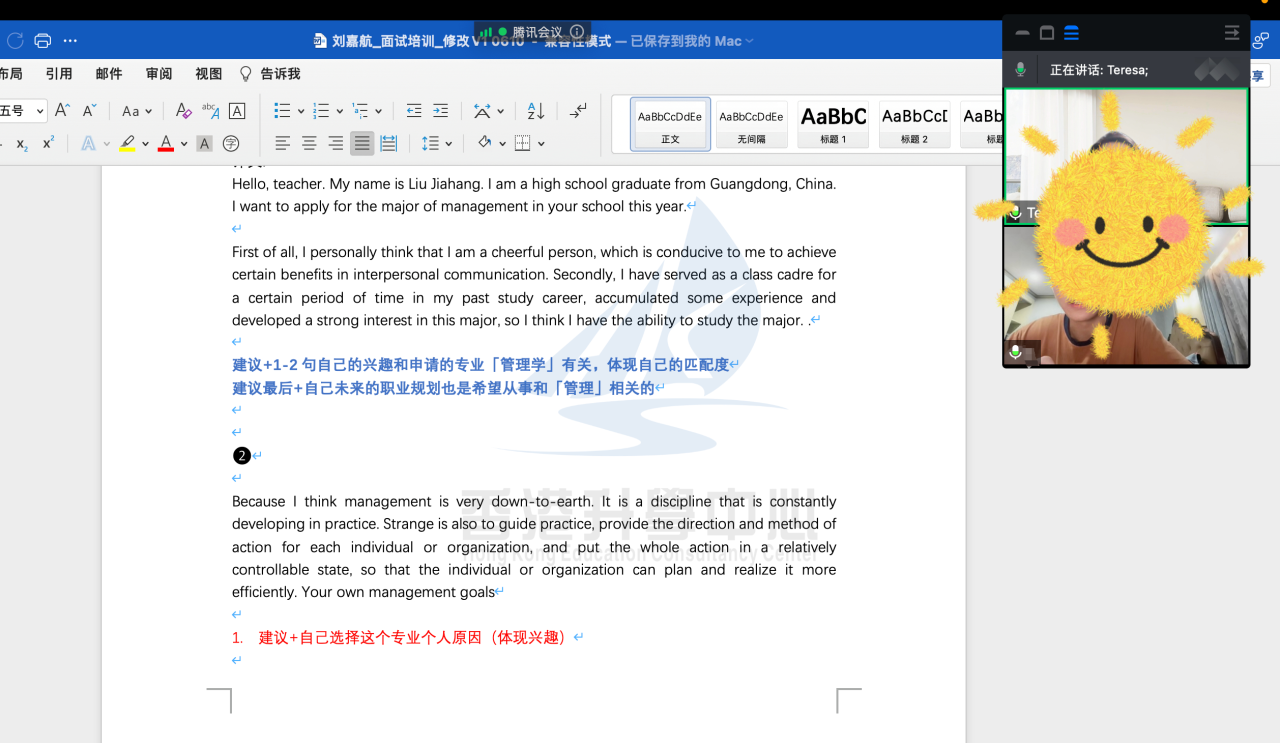
Task: Click the increase font size icon
Action: (x=62, y=111)
